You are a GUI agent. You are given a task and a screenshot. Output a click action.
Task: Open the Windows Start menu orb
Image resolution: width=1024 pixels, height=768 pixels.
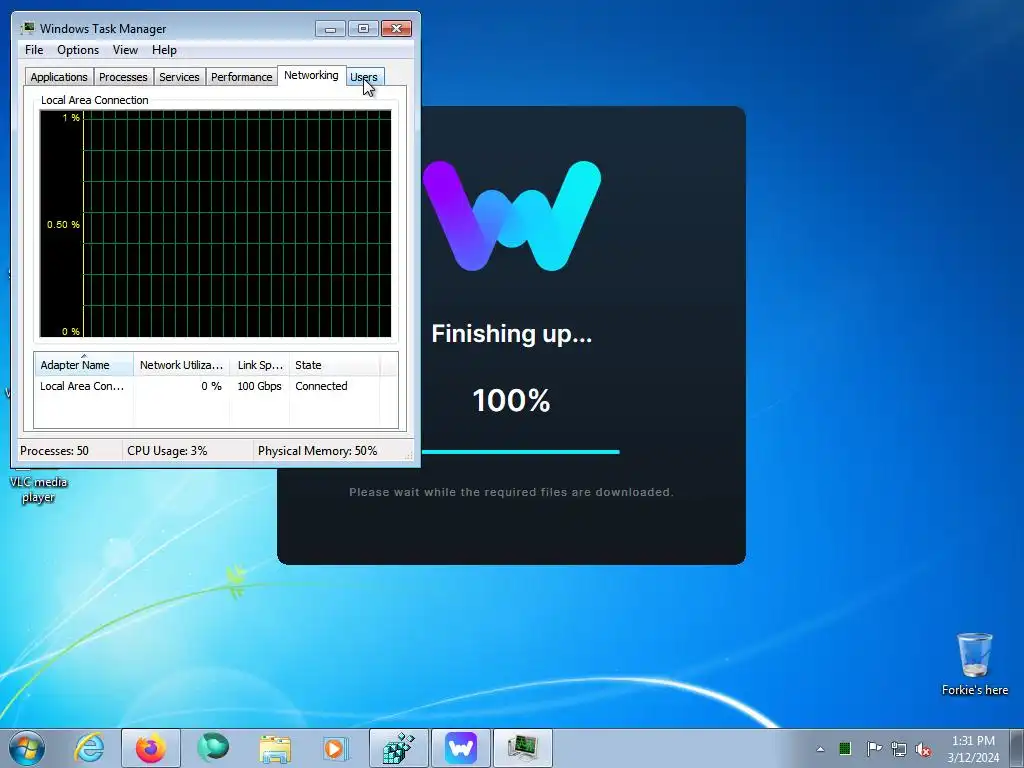27,748
